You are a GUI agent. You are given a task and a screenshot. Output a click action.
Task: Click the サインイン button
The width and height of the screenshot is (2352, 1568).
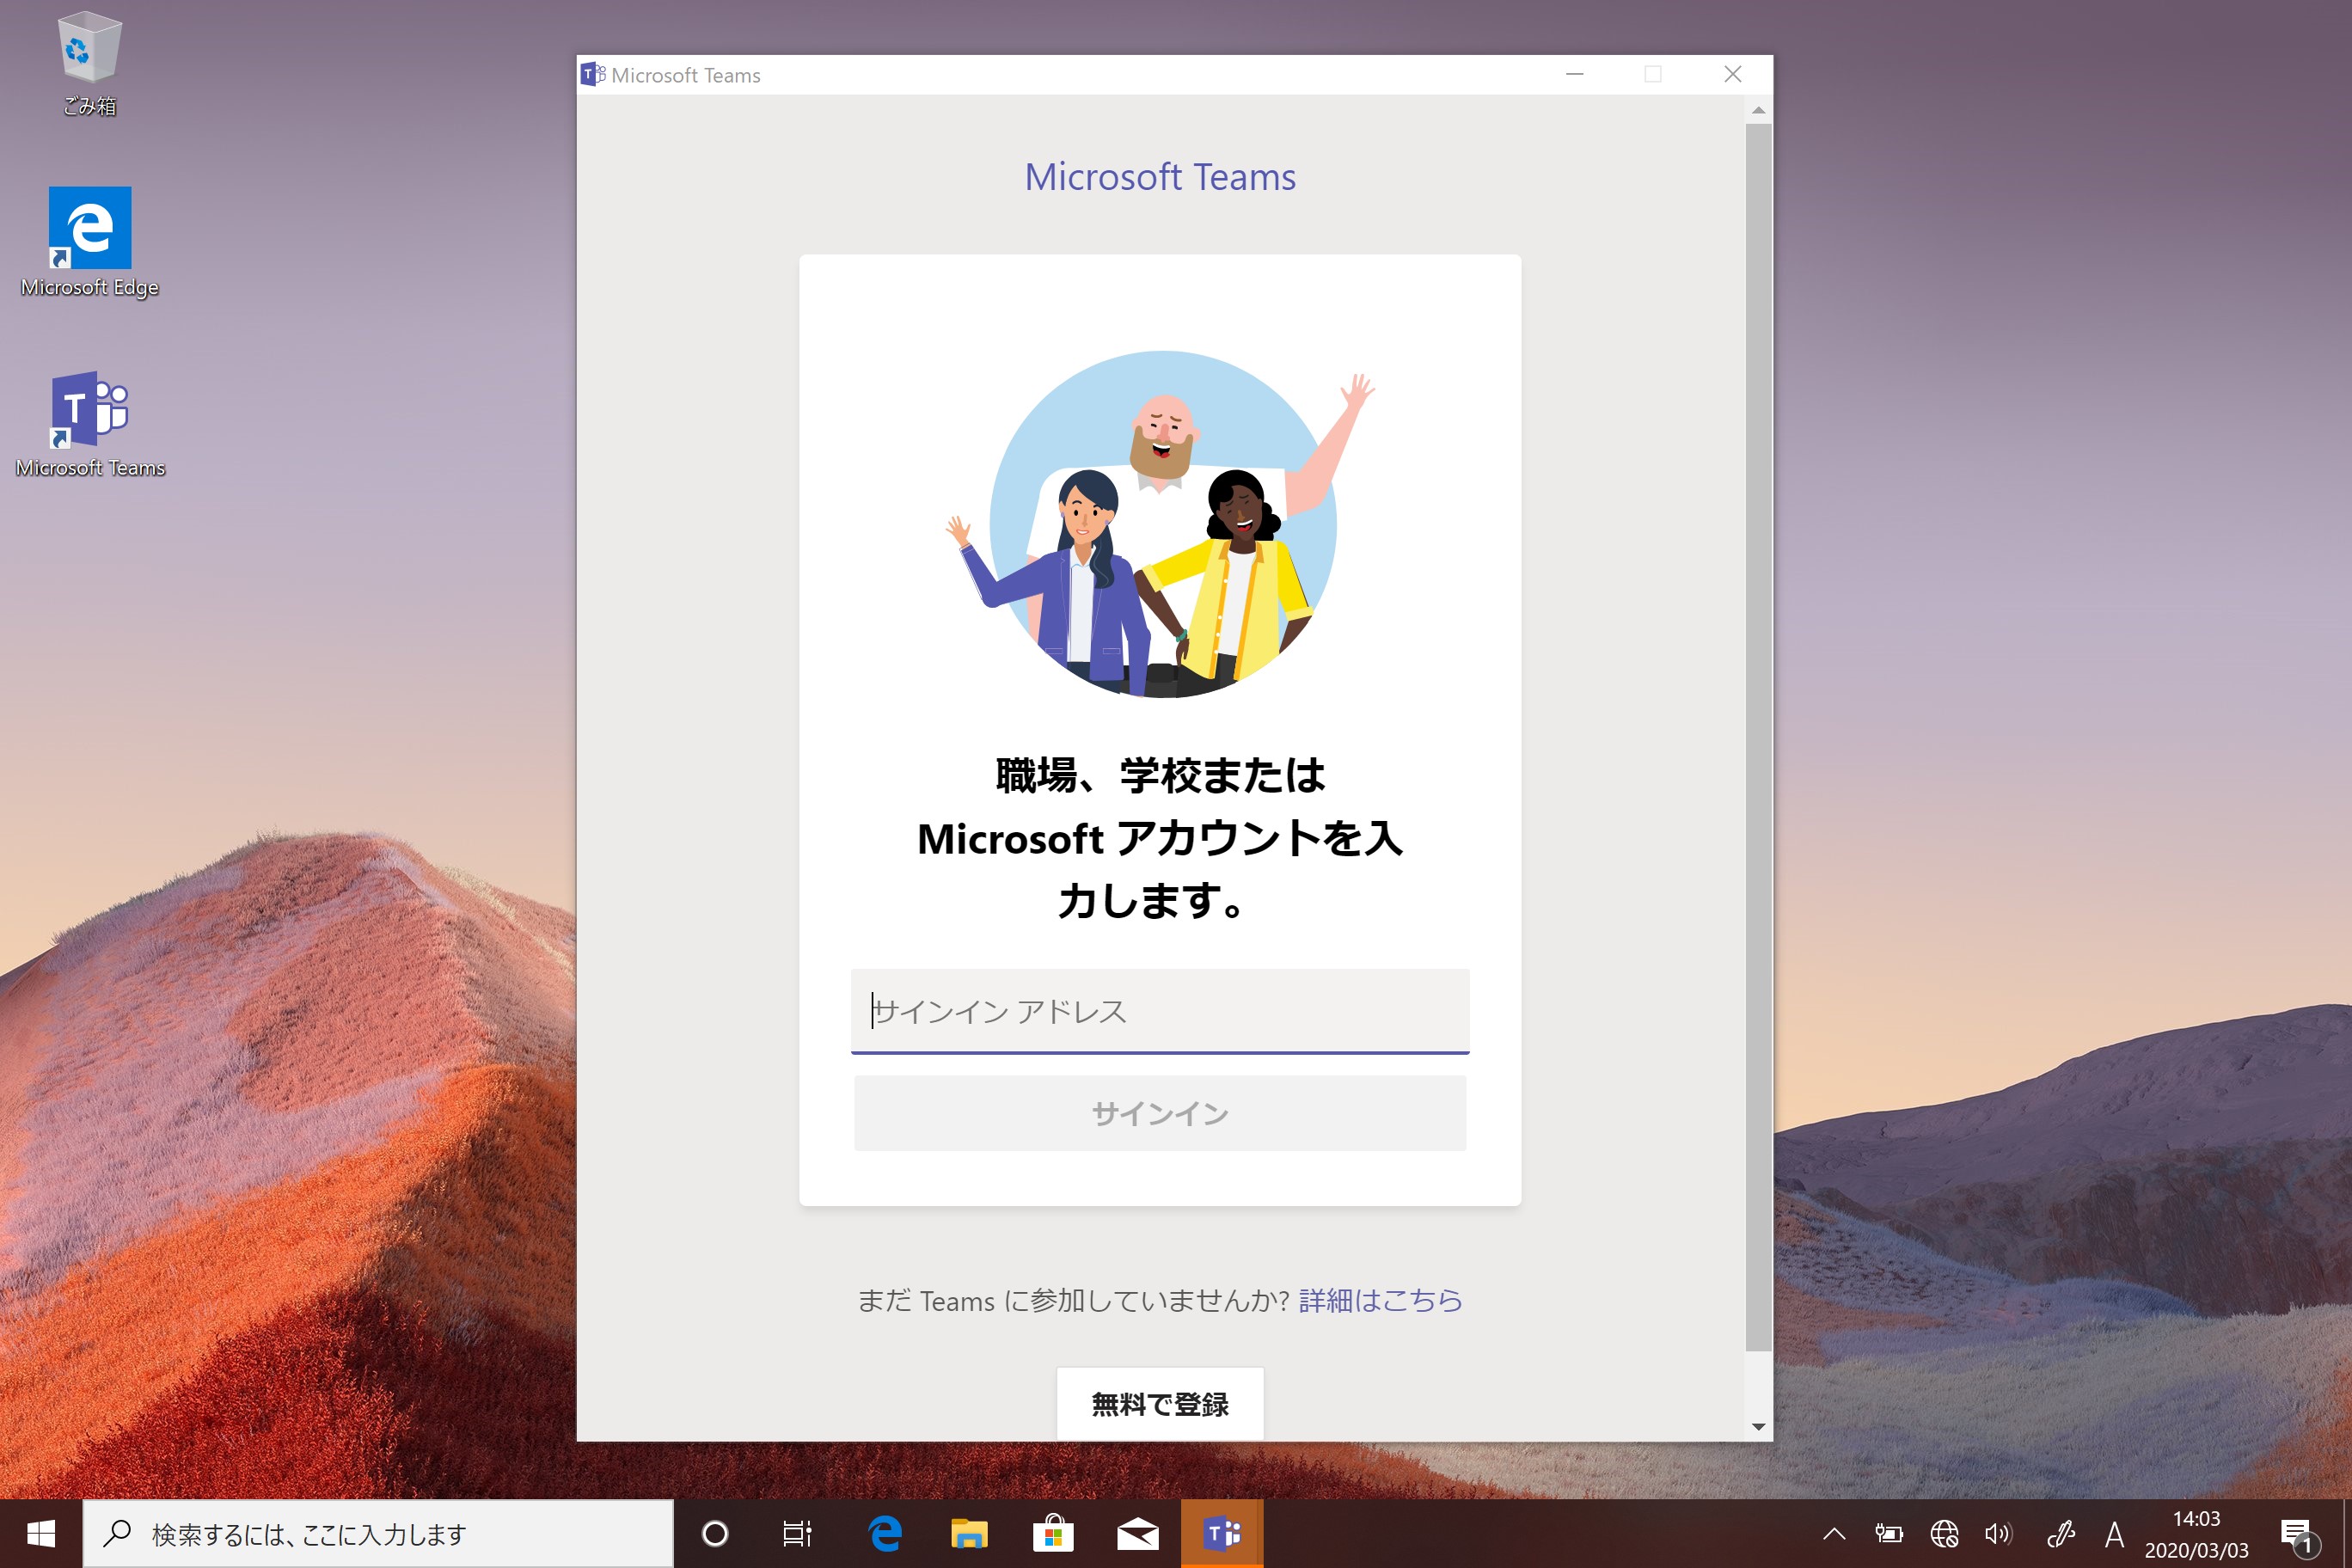(1160, 1113)
